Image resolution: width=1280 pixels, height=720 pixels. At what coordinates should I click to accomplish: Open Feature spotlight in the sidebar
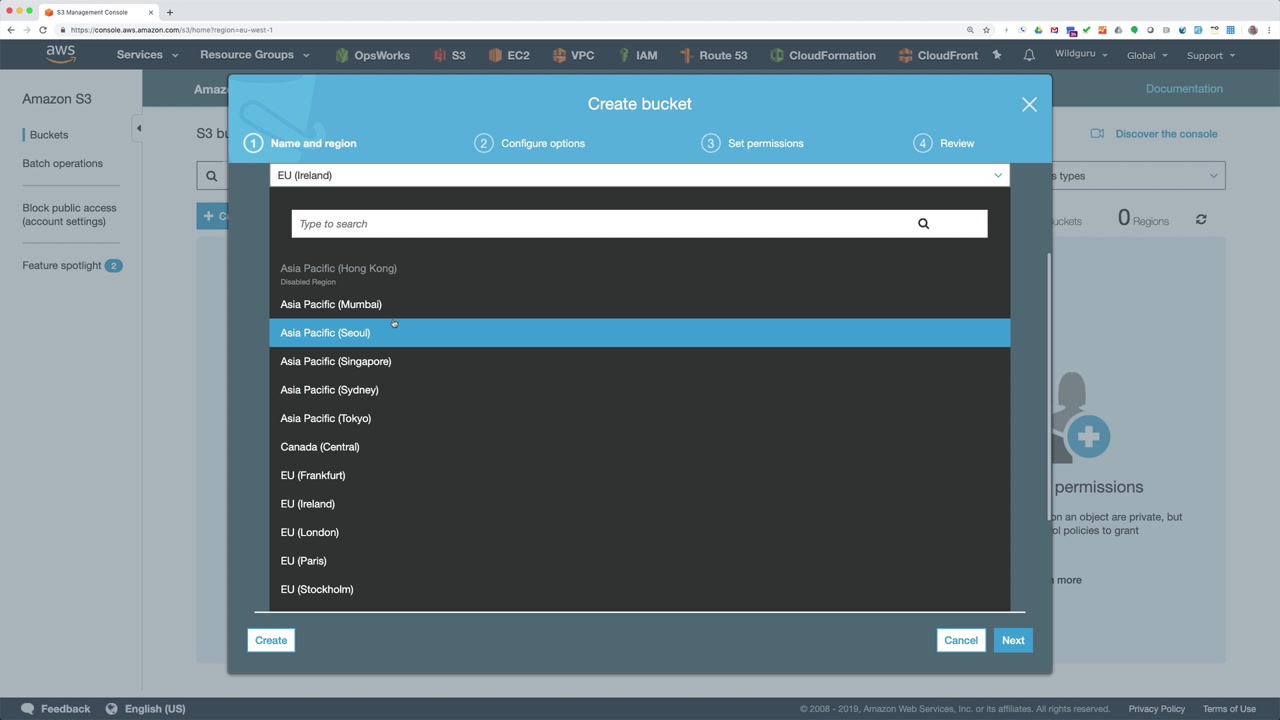coord(62,265)
